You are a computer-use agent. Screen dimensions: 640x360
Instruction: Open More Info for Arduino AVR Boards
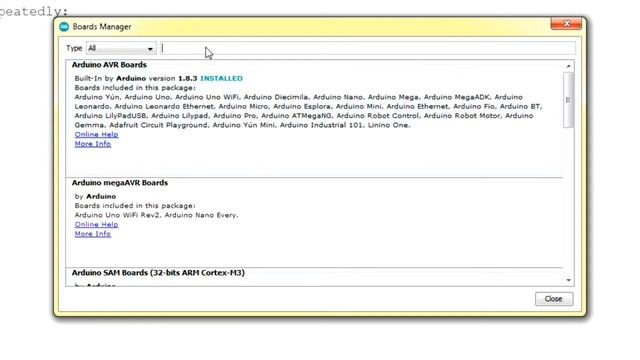pyautogui.click(x=93, y=144)
